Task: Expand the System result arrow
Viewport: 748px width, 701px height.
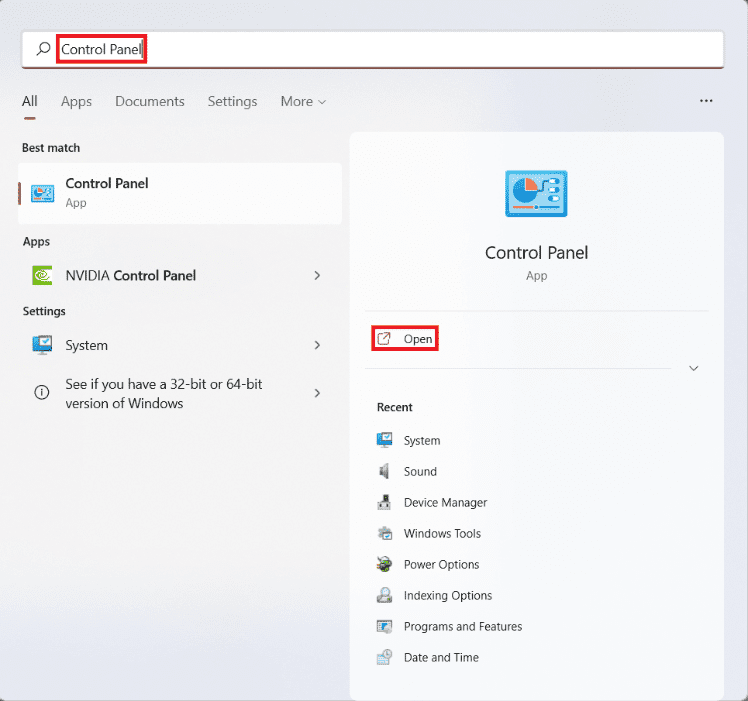Action: (x=317, y=345)
